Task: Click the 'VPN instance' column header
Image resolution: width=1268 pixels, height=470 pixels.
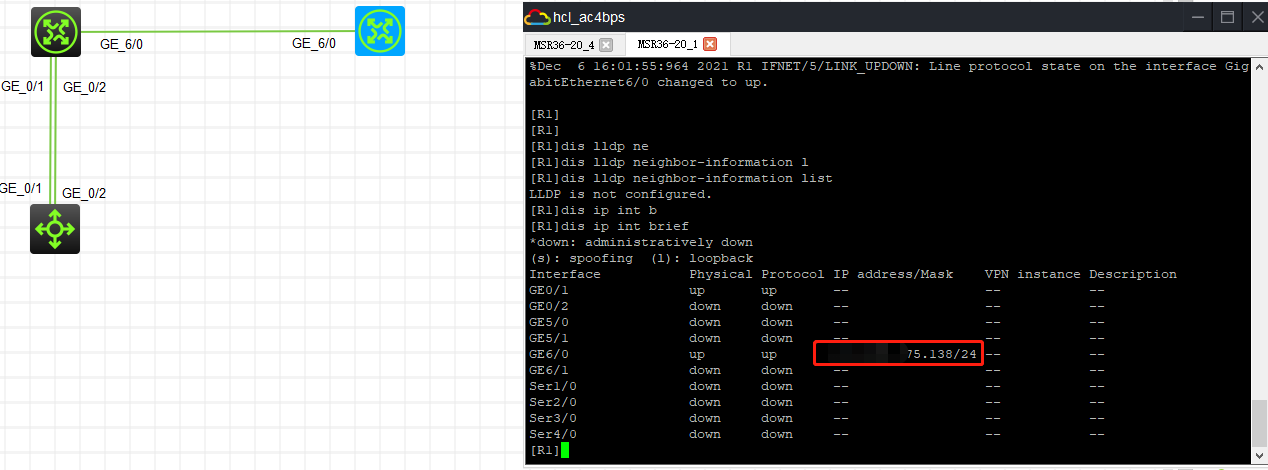Action: [x=1033, y=274]
